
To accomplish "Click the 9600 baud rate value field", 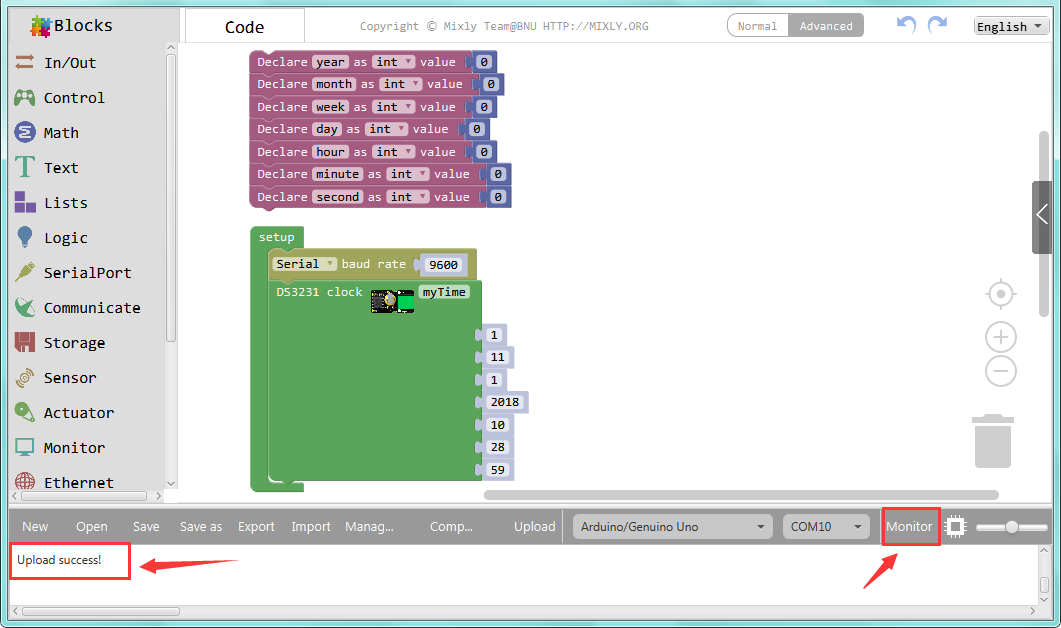I will [x=442, y=265].
